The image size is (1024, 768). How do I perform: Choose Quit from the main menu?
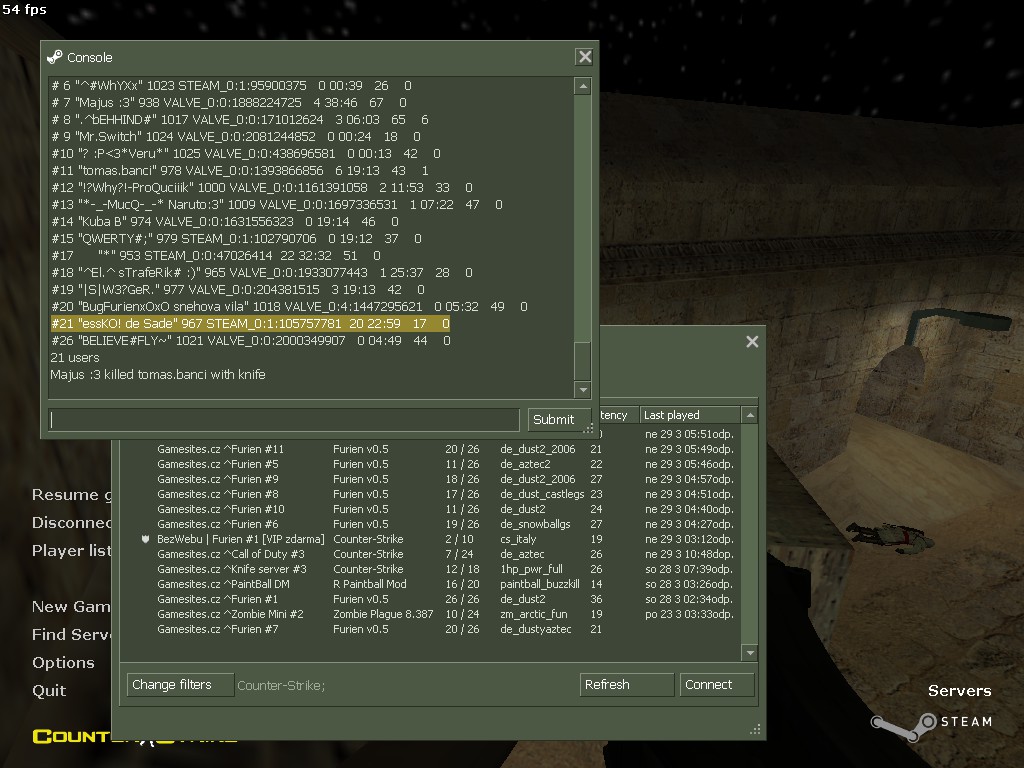(49, 691)
